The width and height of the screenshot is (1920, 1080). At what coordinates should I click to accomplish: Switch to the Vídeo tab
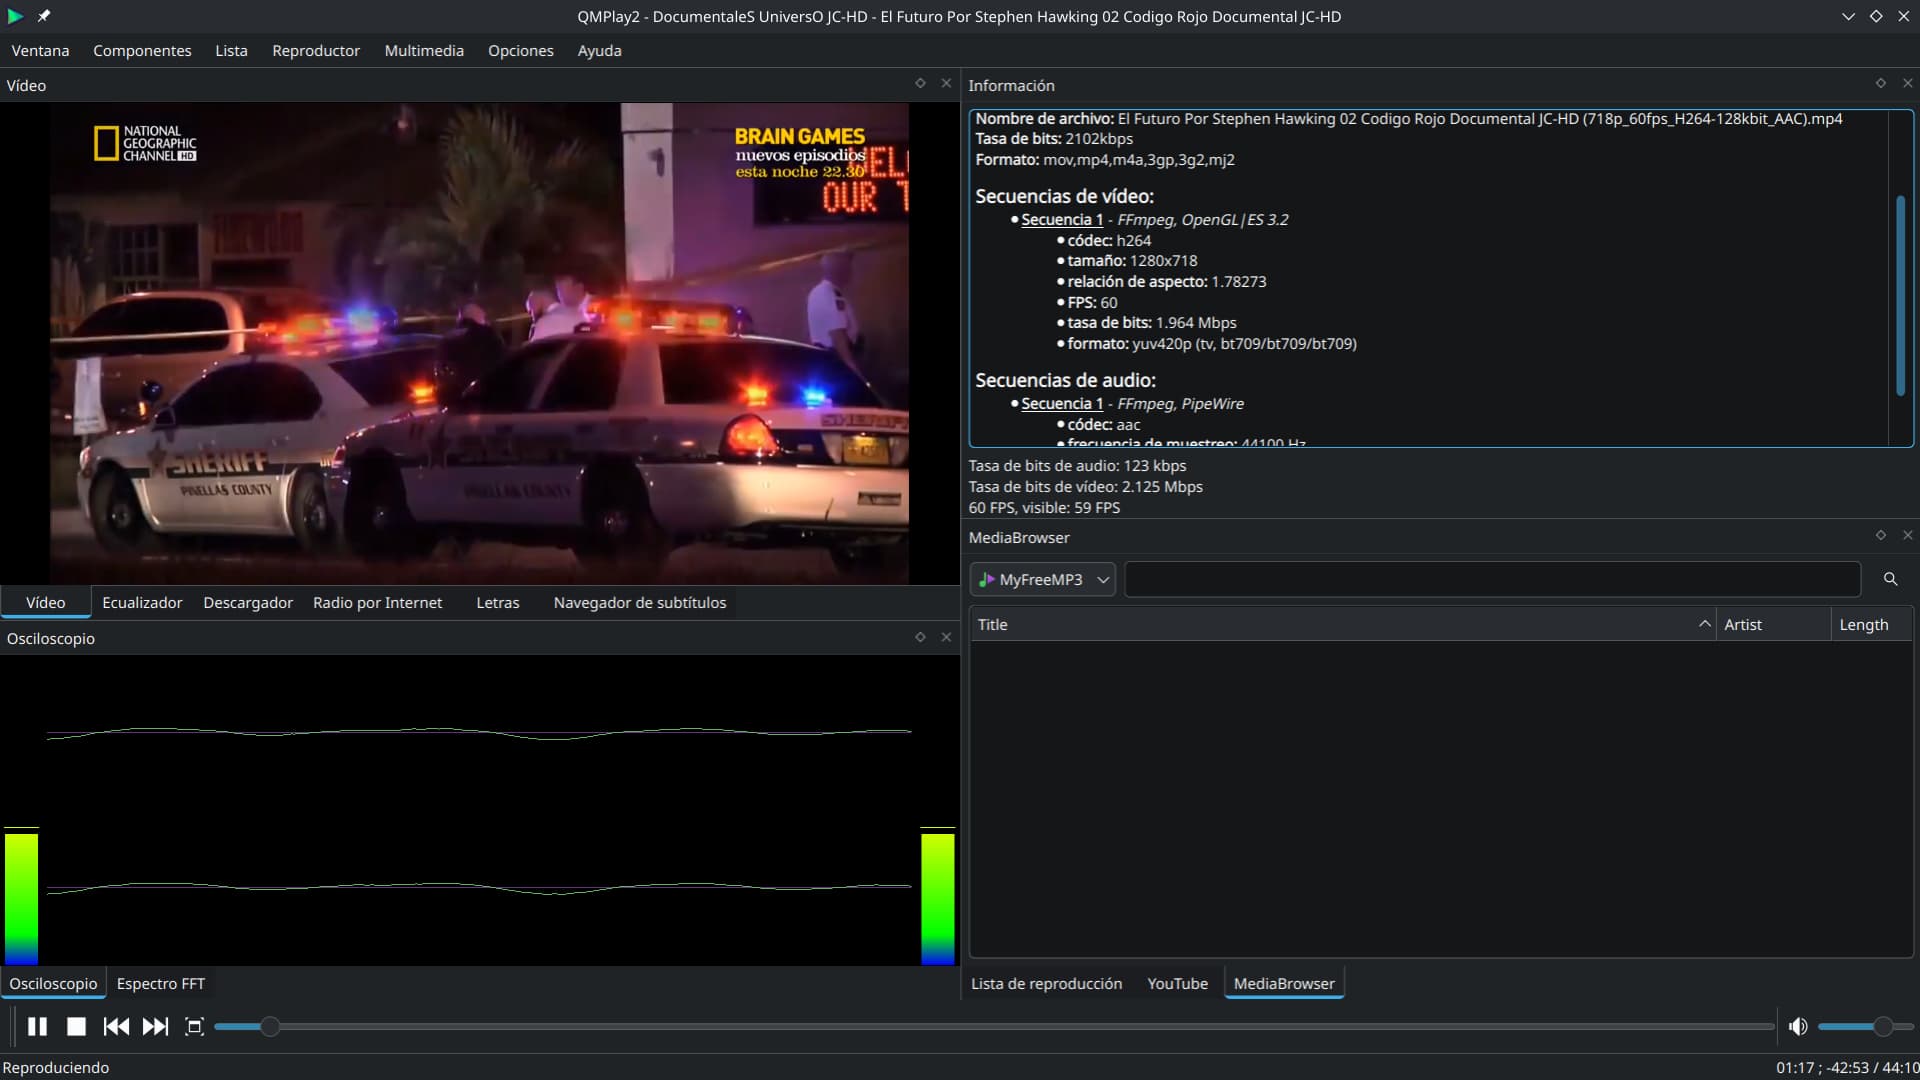(x=45, y=602)
